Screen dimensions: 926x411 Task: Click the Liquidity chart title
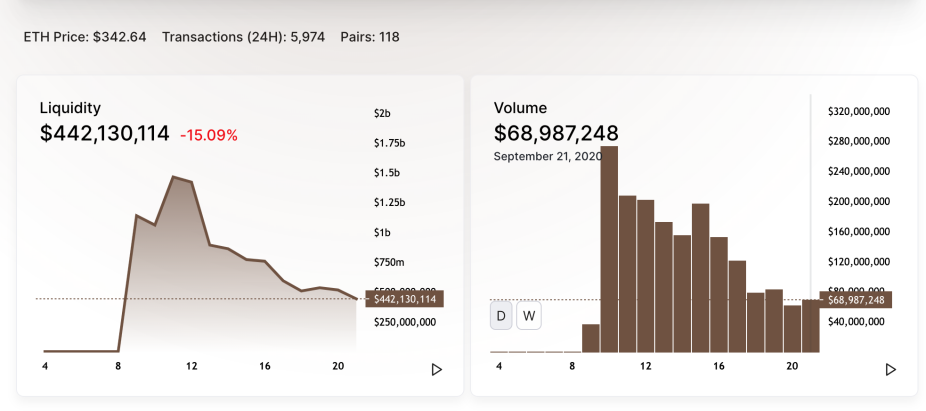coord(70,108)
